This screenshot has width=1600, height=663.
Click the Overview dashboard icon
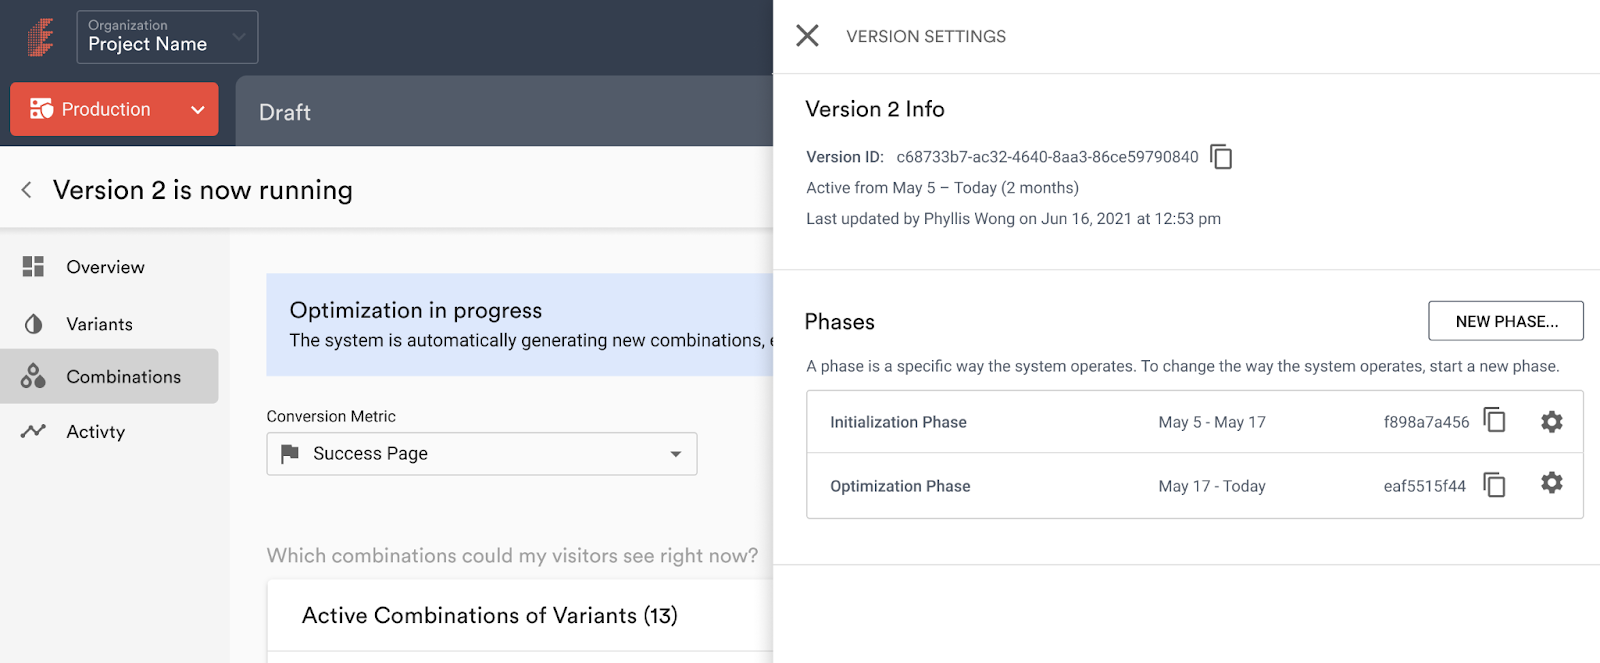click(x=33, y=266)
